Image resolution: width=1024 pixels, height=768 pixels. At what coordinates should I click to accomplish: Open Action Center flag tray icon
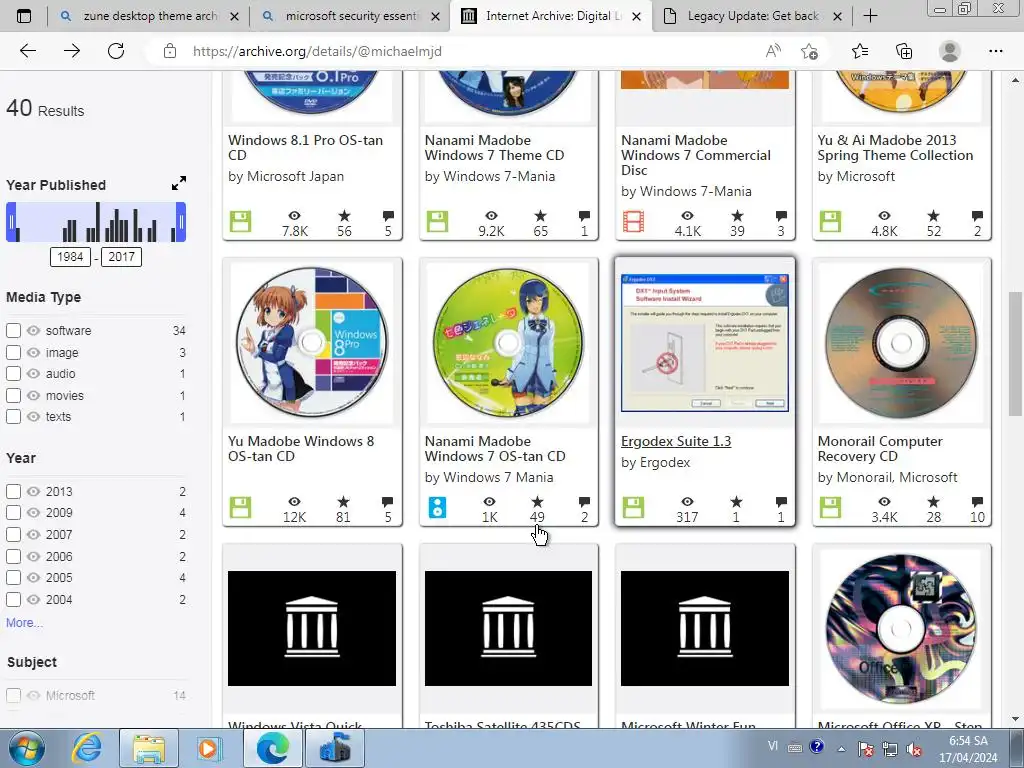pyautogui.click(x=865, y=748)
